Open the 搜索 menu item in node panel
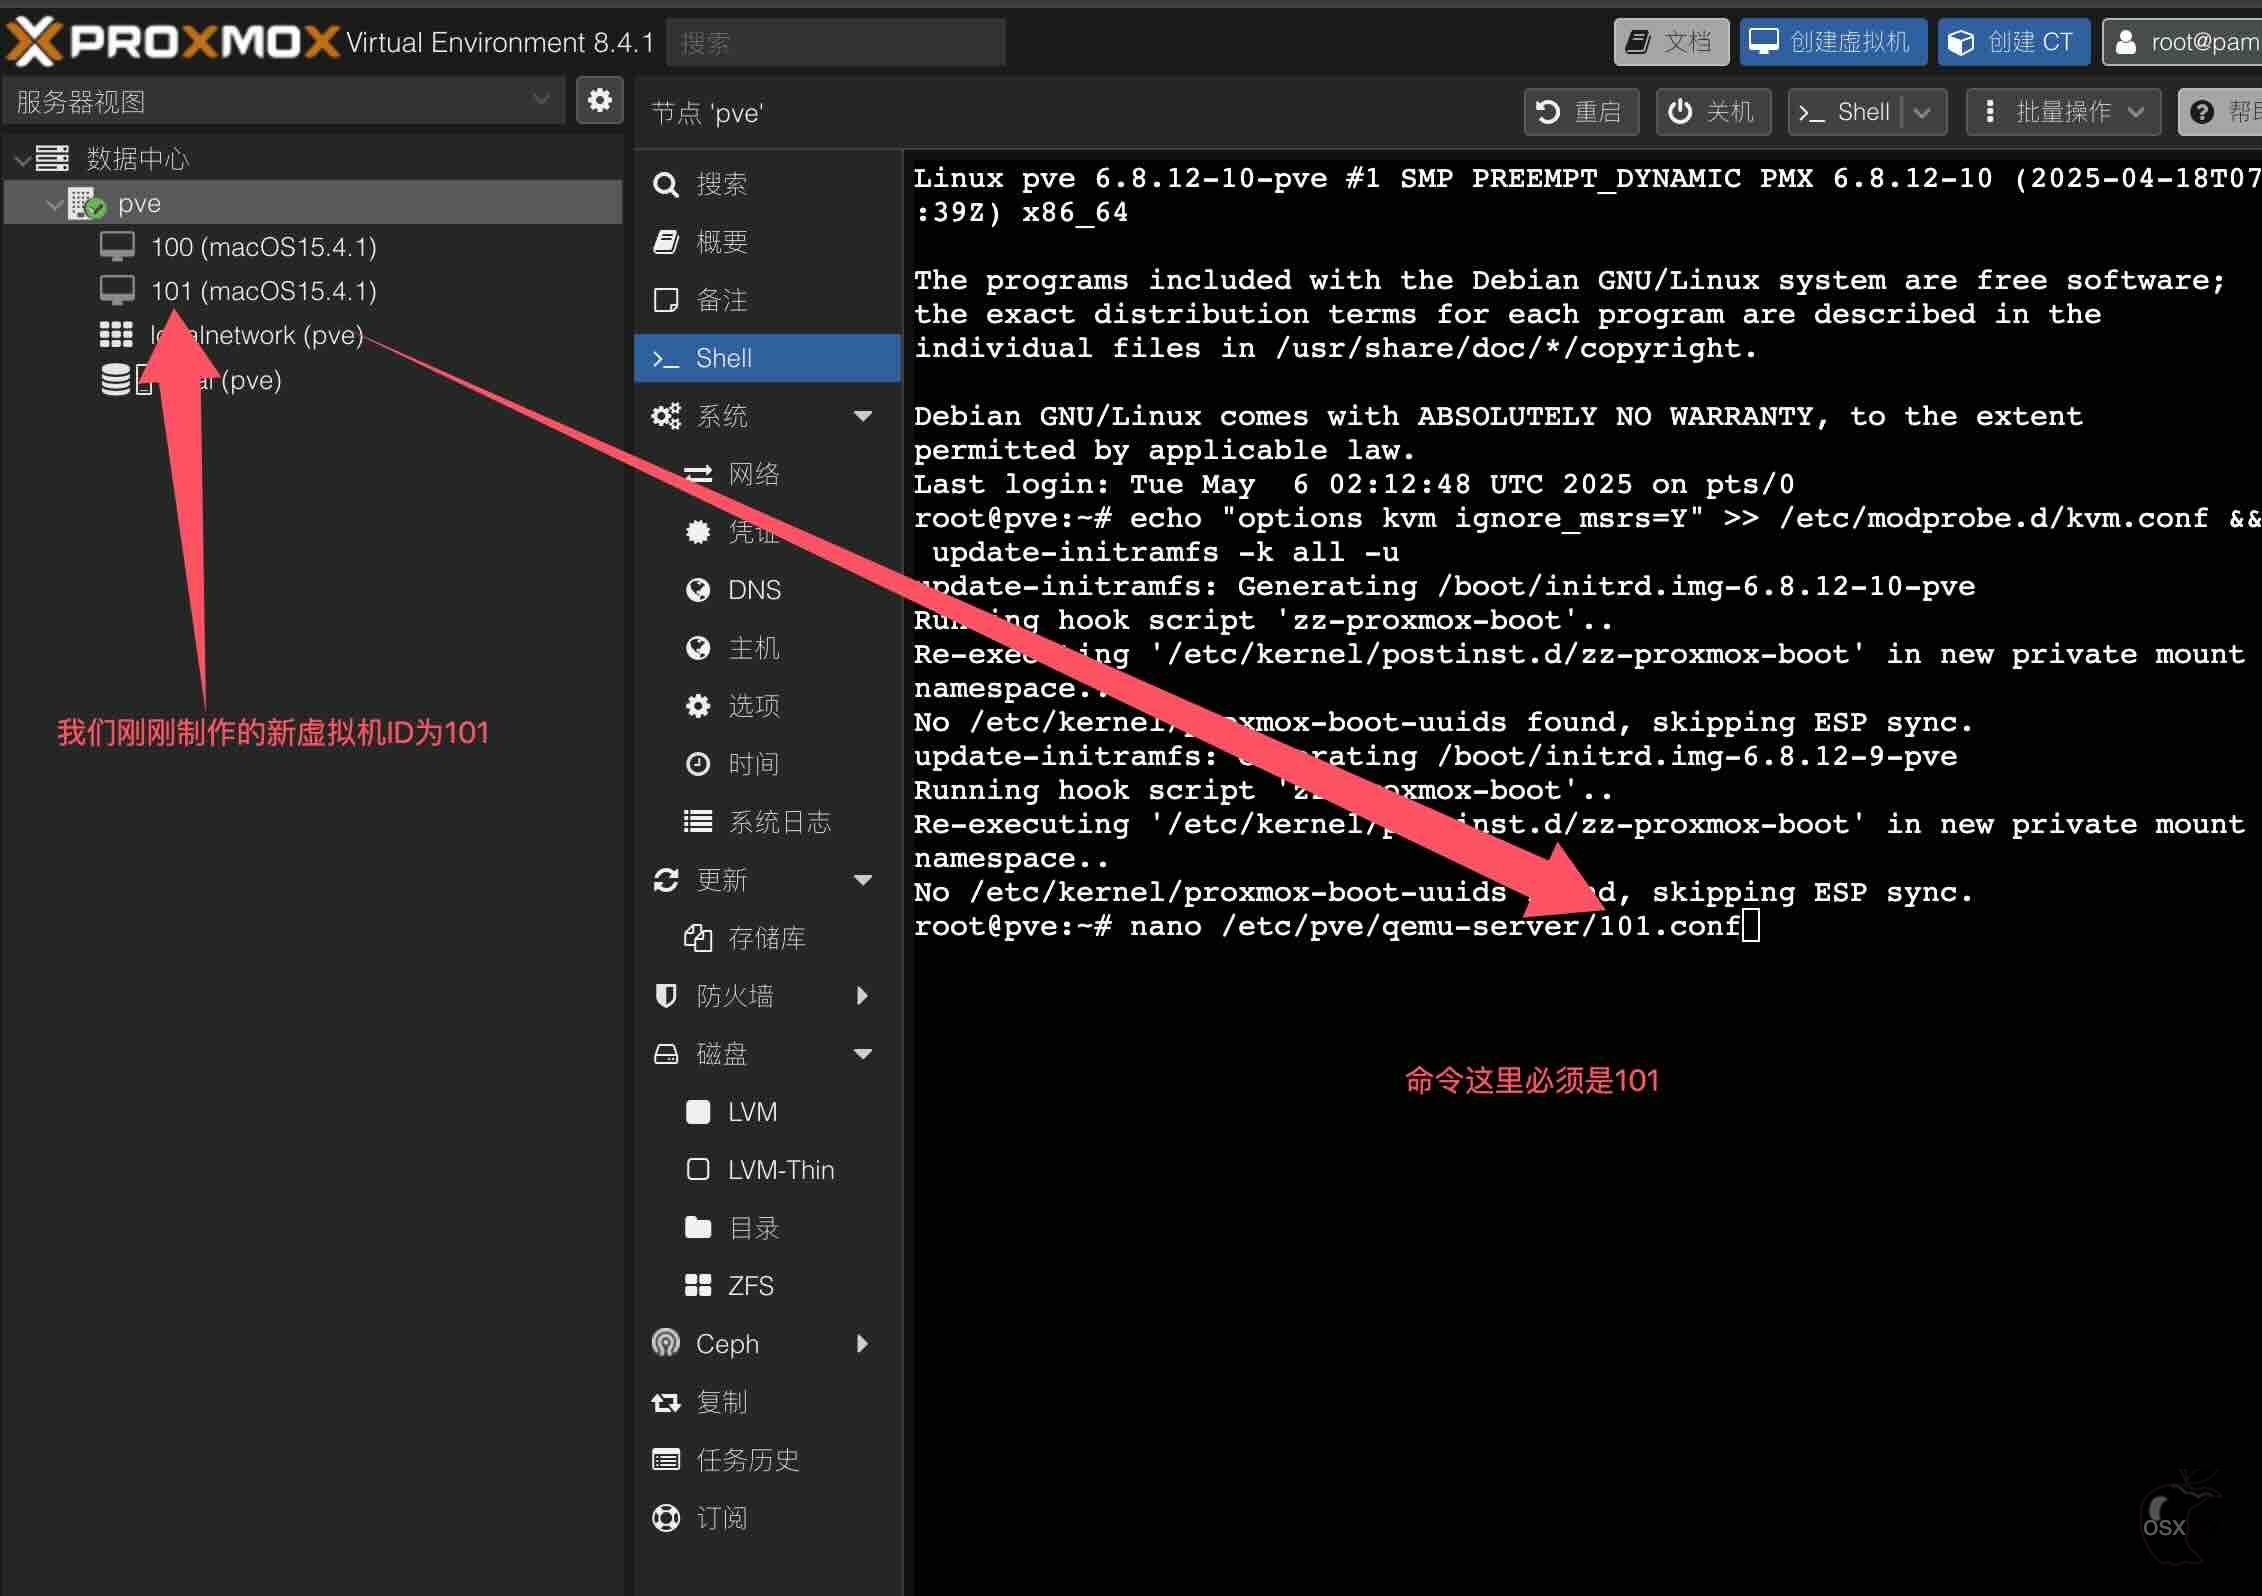 [767, 184]
